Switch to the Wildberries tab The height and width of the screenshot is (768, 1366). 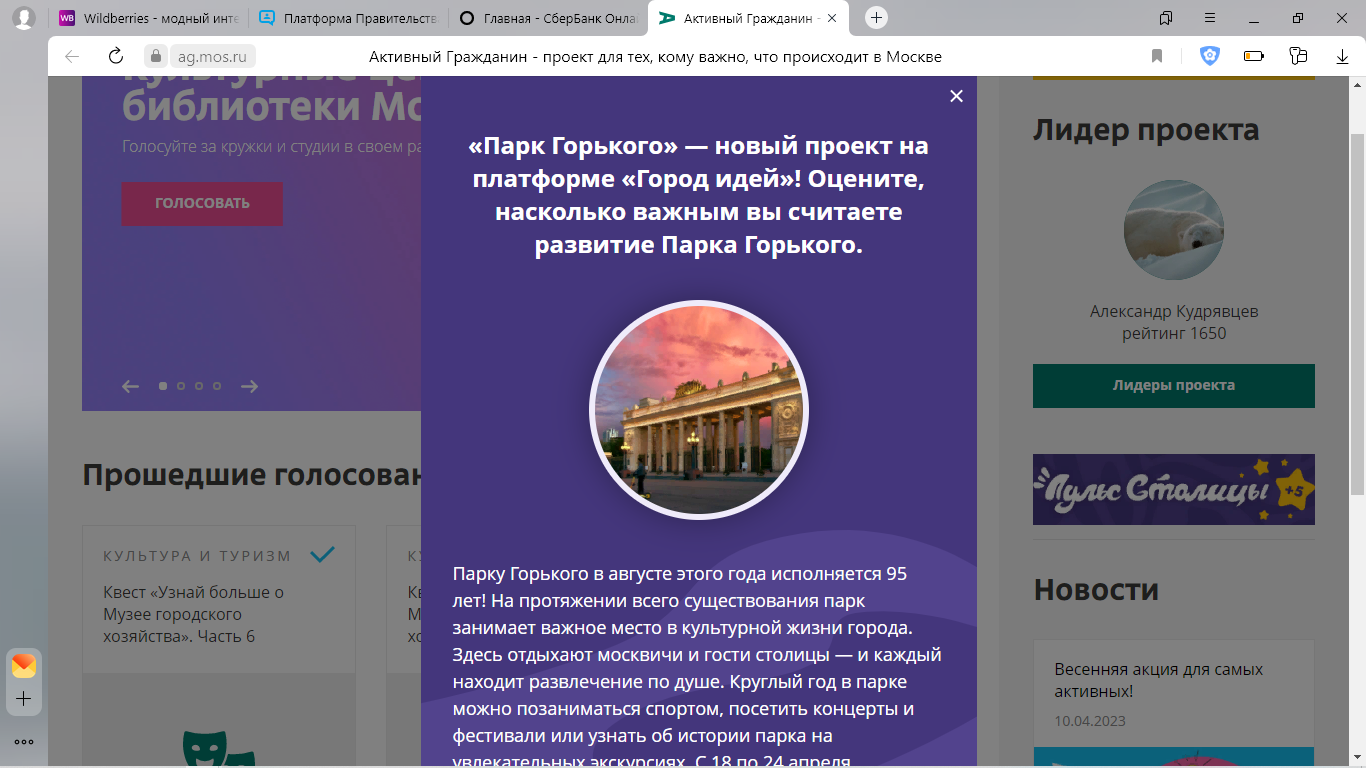click(149, 18)
